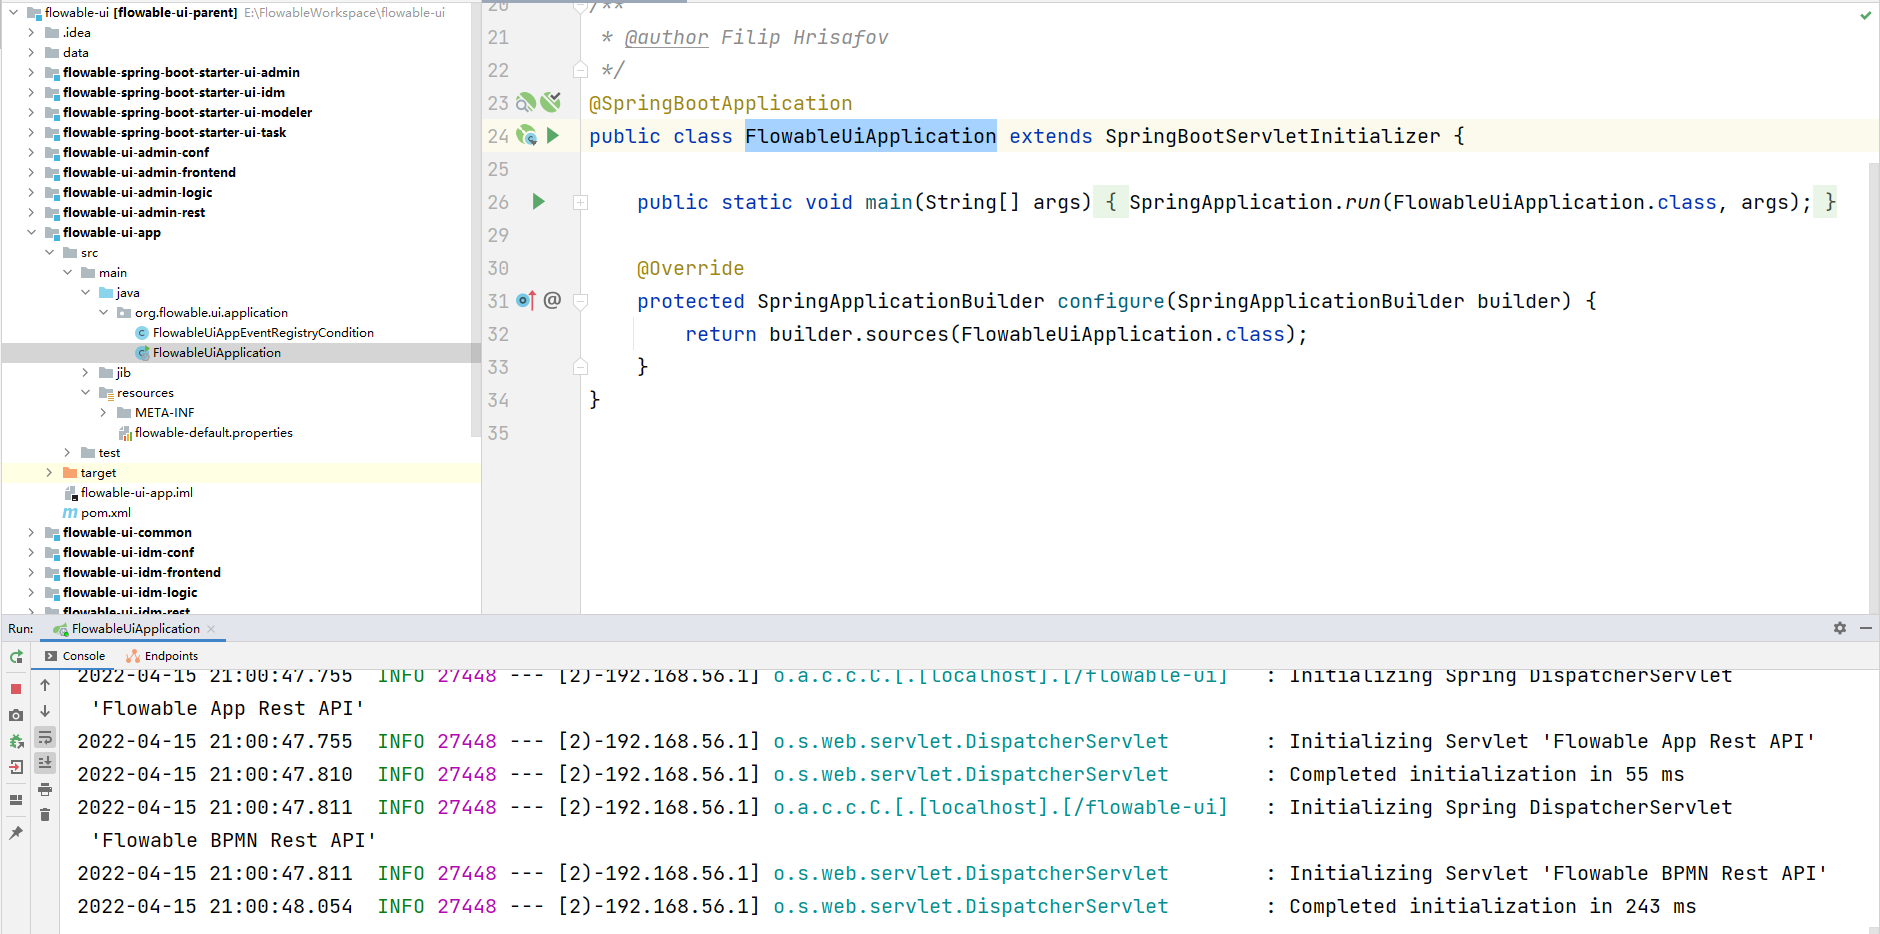Toggle Soft-Wrap in the console
This screenshot has width=1880, height=934.
pyautogui.click(x=45, y=737)
